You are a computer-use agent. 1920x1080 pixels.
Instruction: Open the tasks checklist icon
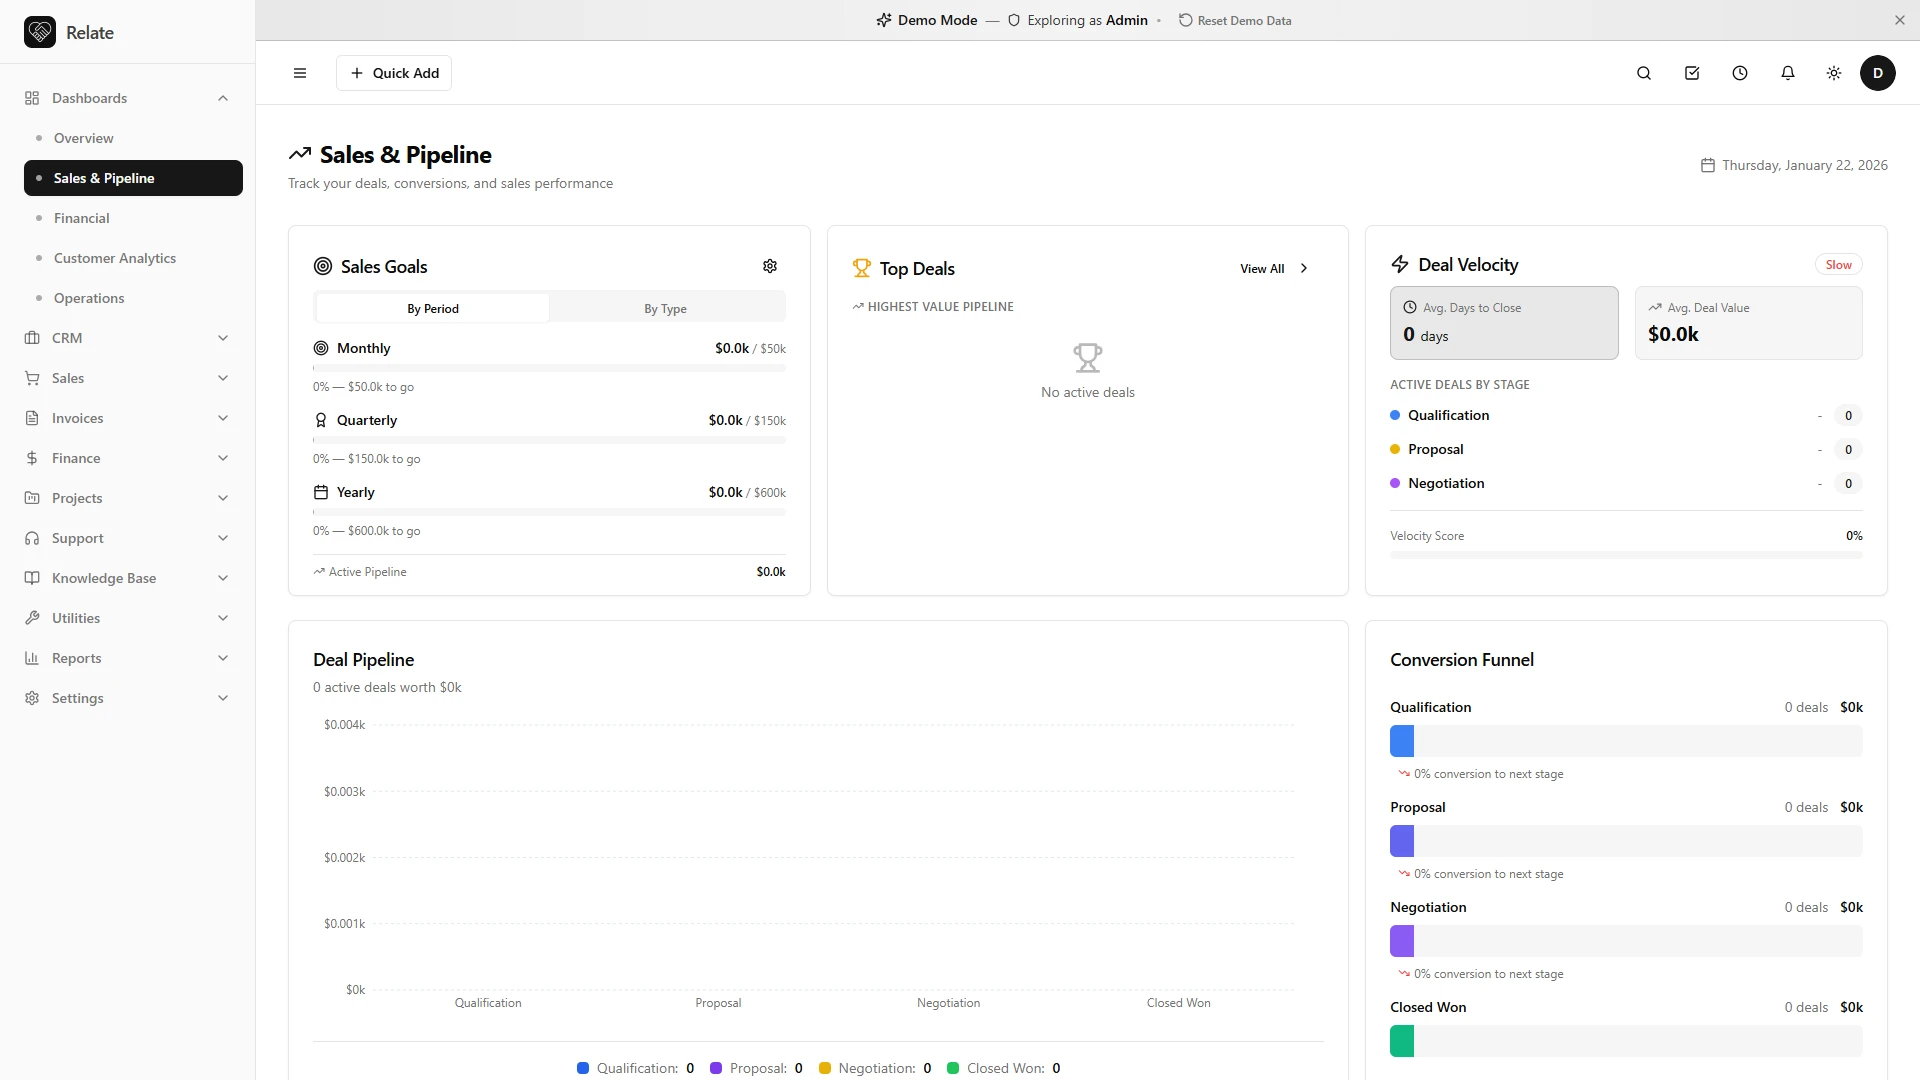click(1692, 73)
